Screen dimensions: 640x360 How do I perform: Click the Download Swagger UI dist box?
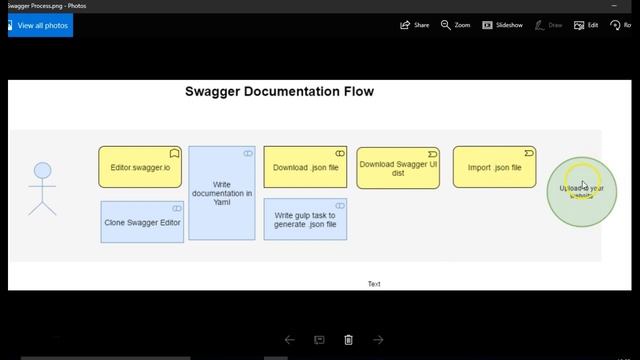click(x=398, y=168)
